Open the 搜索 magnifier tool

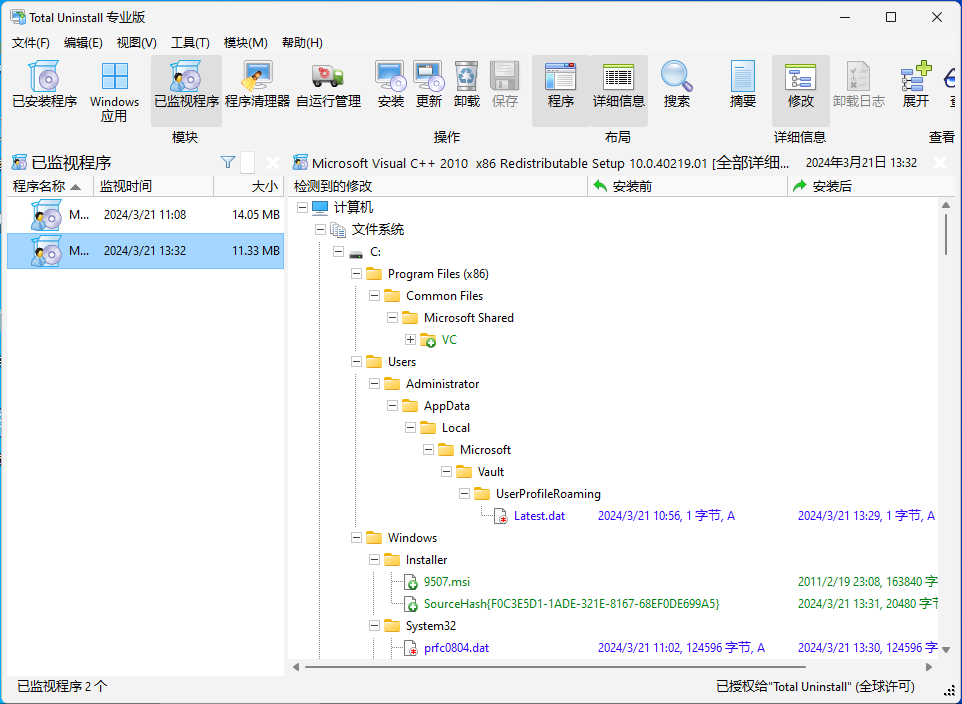point(677,85)
